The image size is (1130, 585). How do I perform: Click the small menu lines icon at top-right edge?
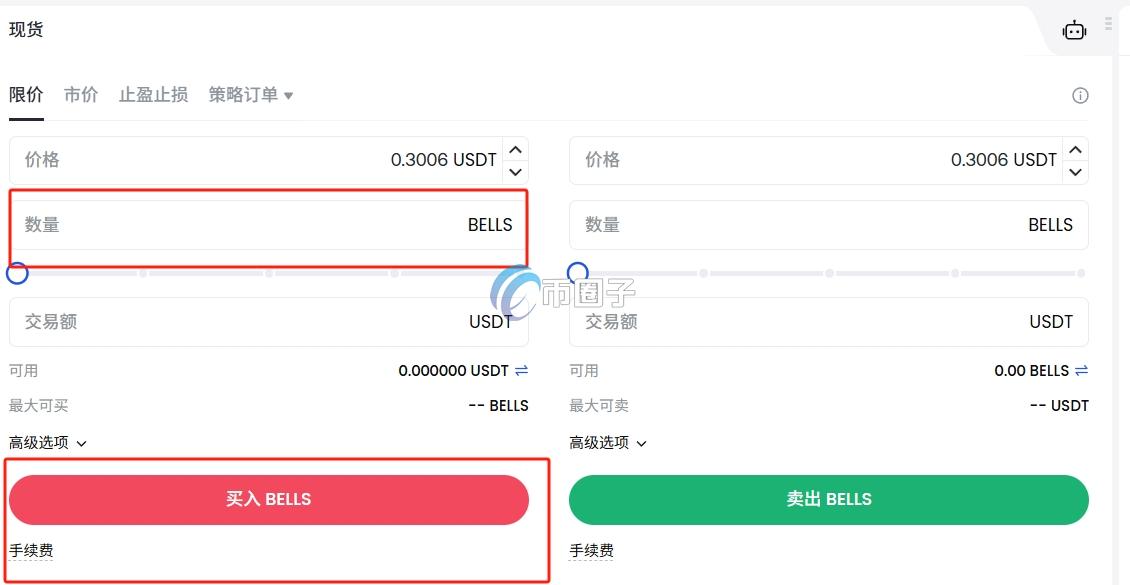coord(1108,25)
